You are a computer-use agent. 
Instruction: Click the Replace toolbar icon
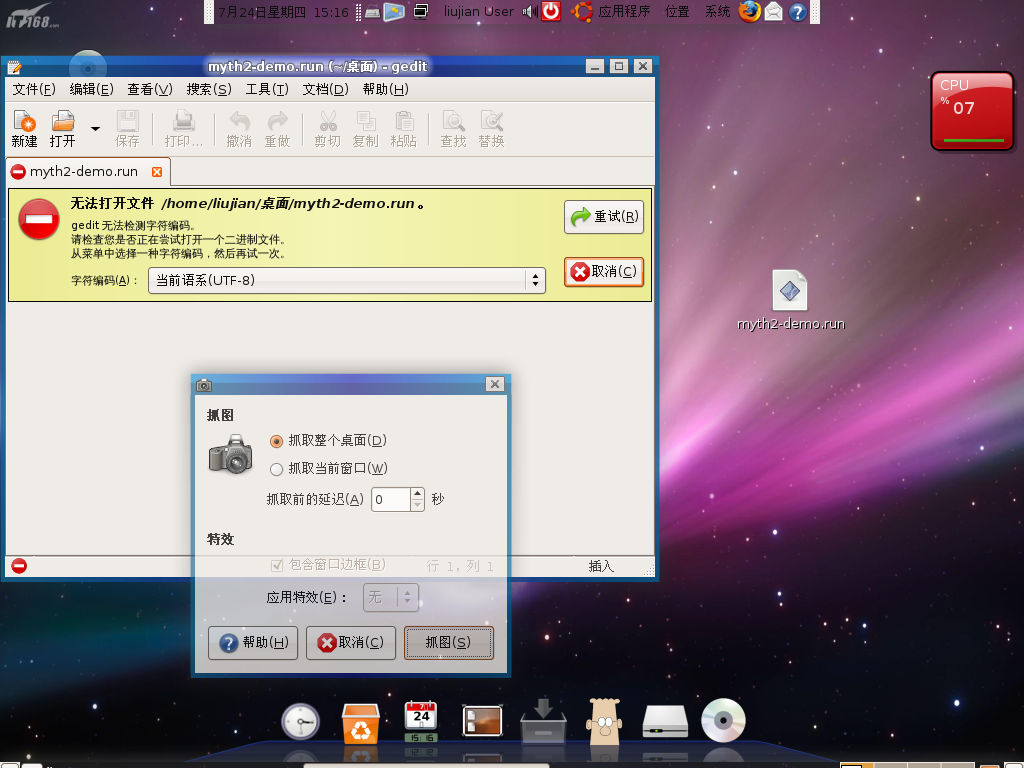[491, 129]
